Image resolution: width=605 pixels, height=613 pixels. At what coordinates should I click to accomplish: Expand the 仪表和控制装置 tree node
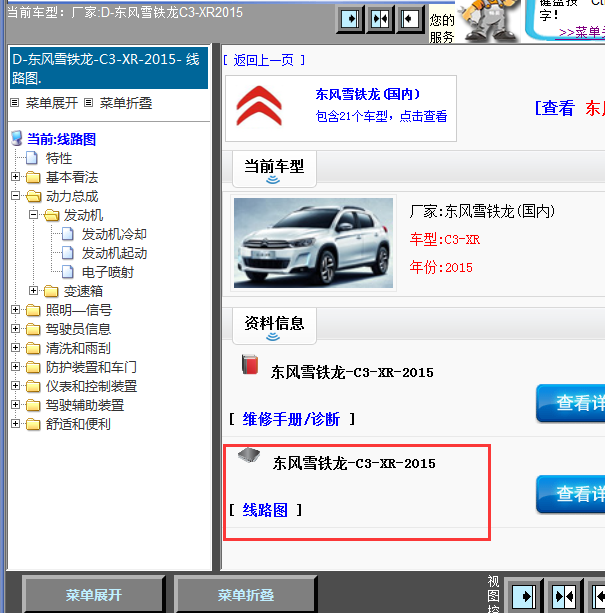(15, 385)
